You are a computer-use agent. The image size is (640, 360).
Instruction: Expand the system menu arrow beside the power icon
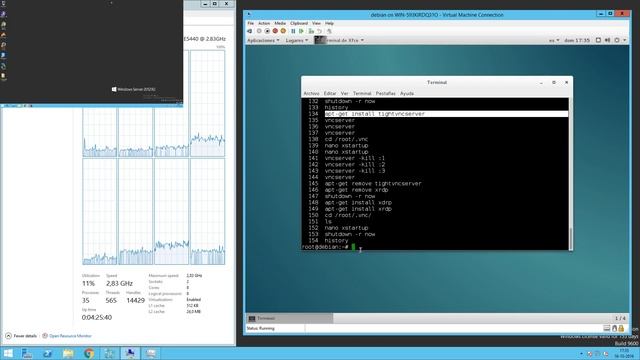(x=624, y=40)
